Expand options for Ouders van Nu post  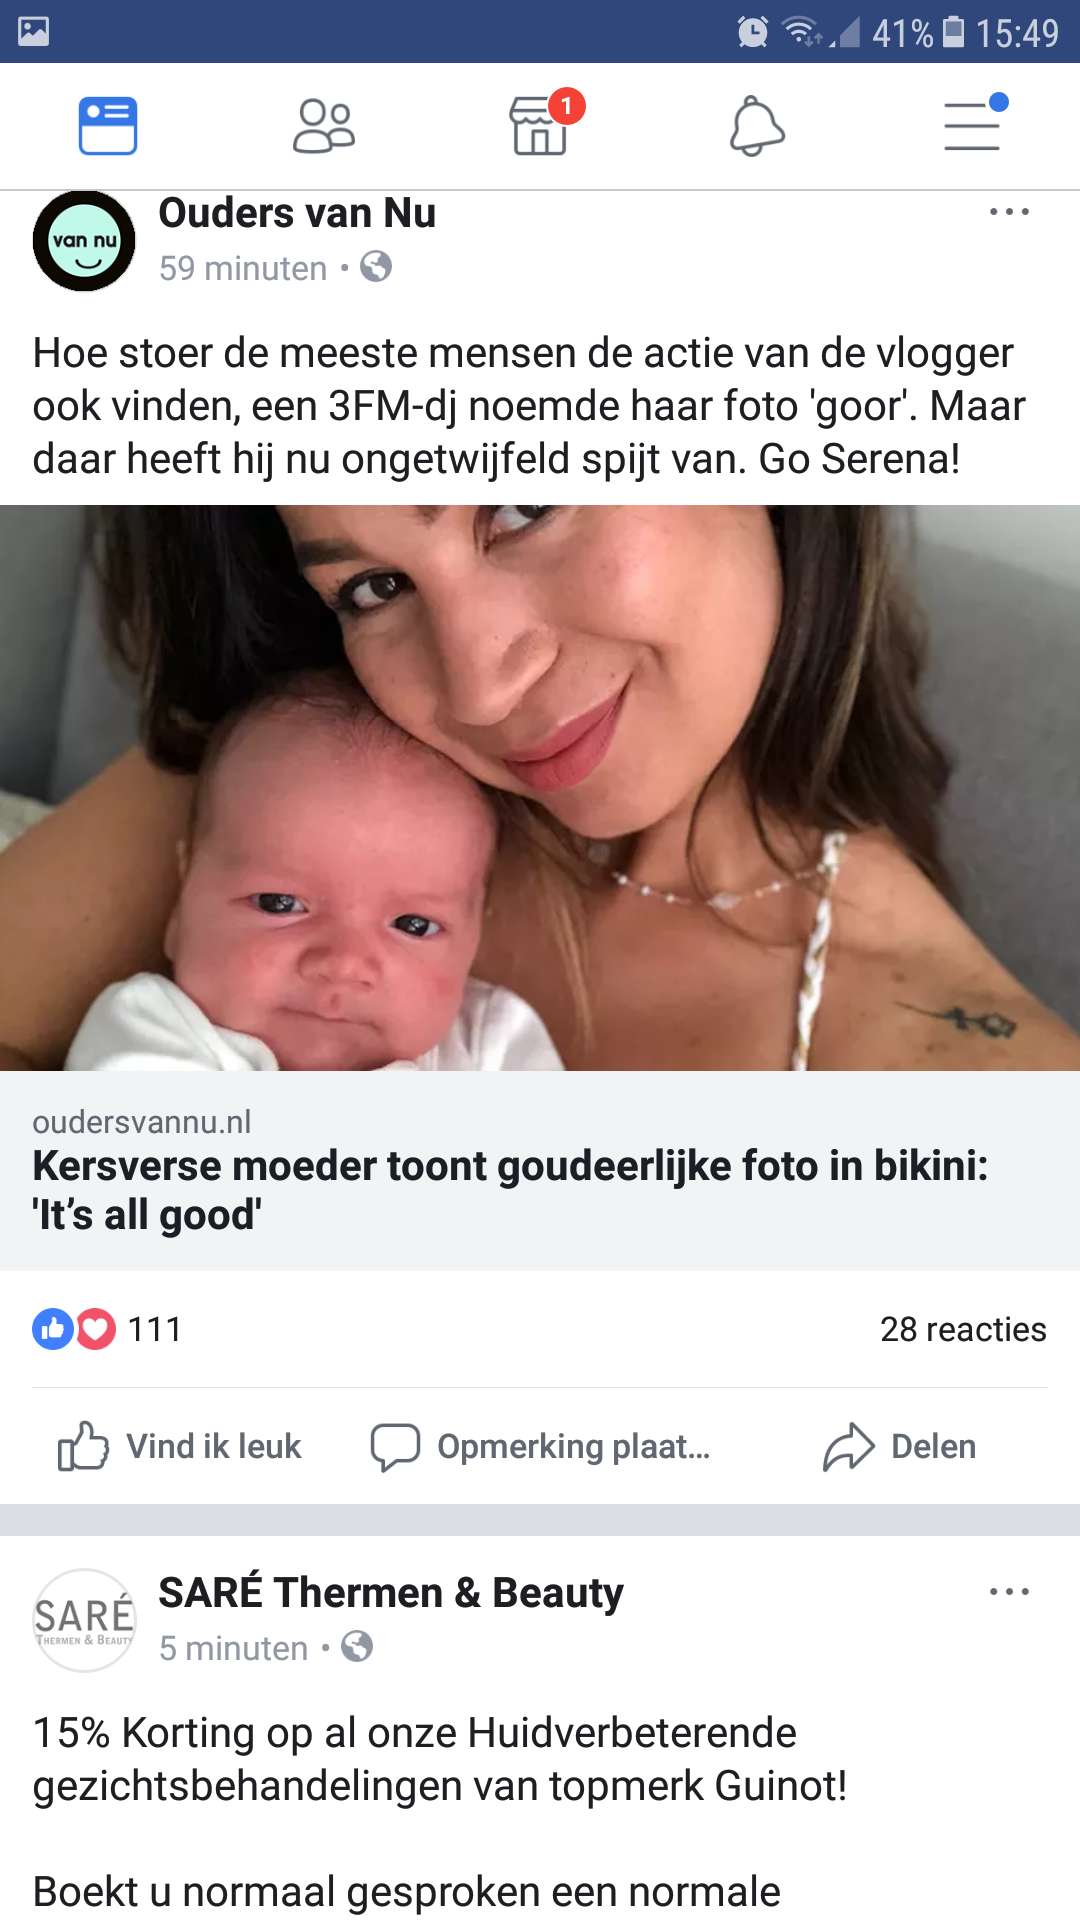[1009, 212]
